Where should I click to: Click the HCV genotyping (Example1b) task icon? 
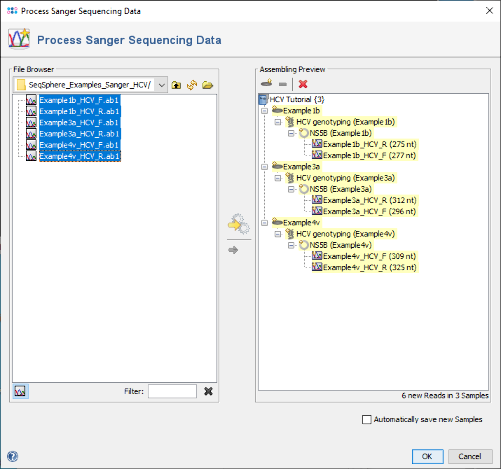tap(290, 122)
